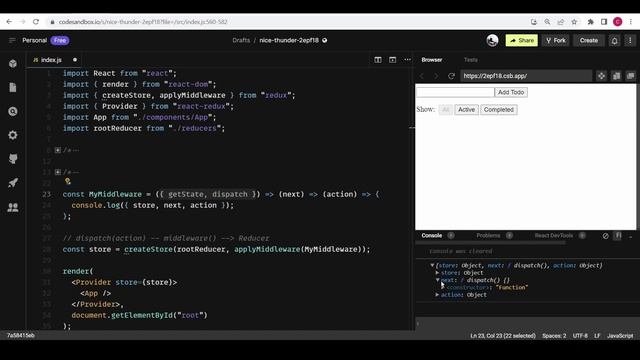
Task: Click the Ln 23, Col 23 status entry
Action: point(502,336)
